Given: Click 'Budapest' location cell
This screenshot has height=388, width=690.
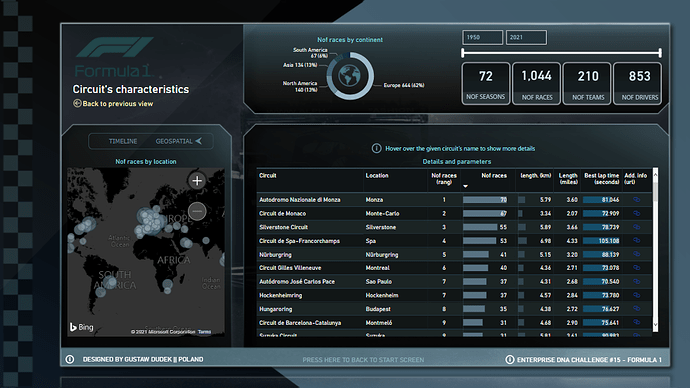Looking at the screenshot, I should pyautogui.click(x=378, y=309).
